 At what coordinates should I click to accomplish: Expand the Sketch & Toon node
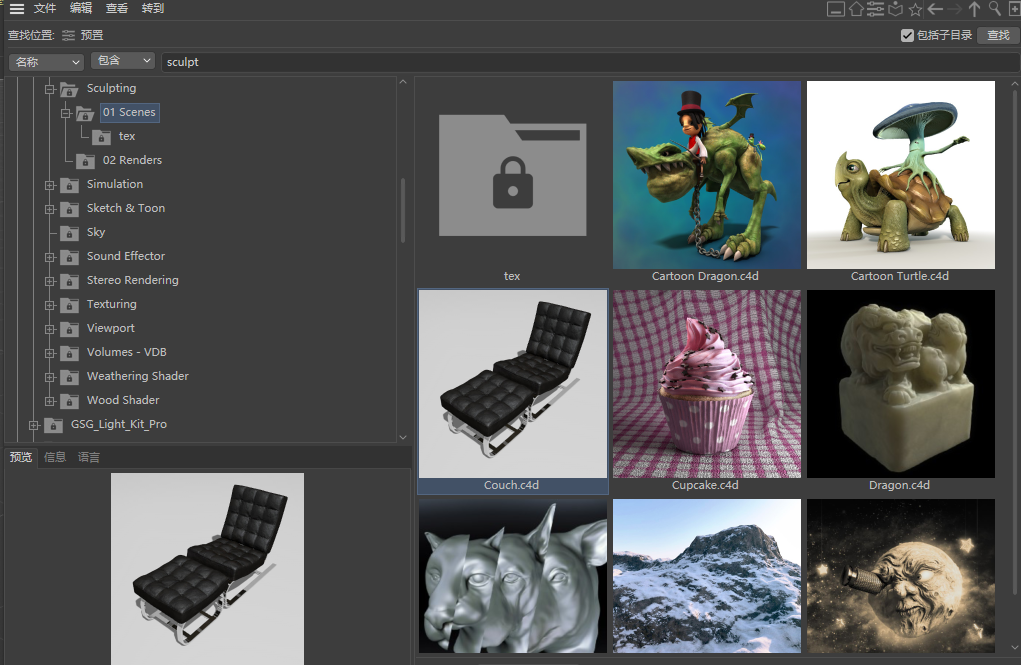point(49,209)
